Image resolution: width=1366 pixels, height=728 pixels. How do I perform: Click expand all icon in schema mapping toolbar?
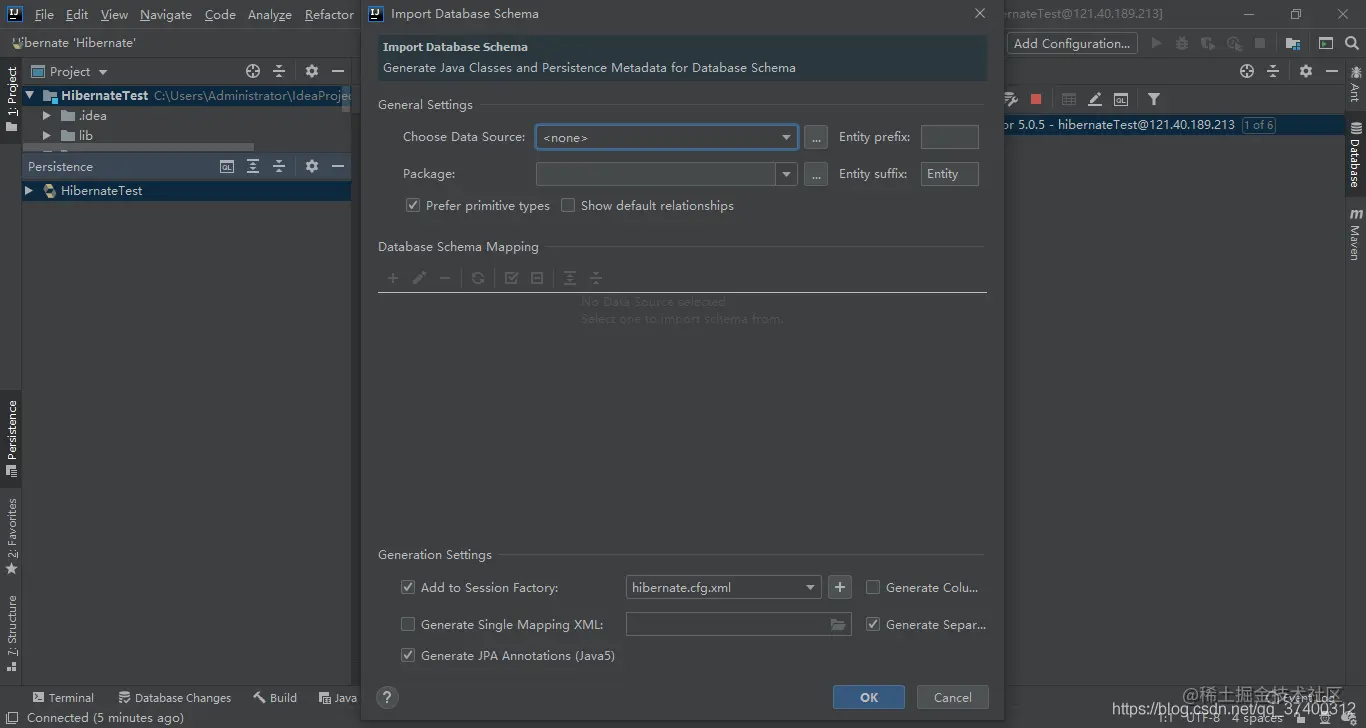570,278
